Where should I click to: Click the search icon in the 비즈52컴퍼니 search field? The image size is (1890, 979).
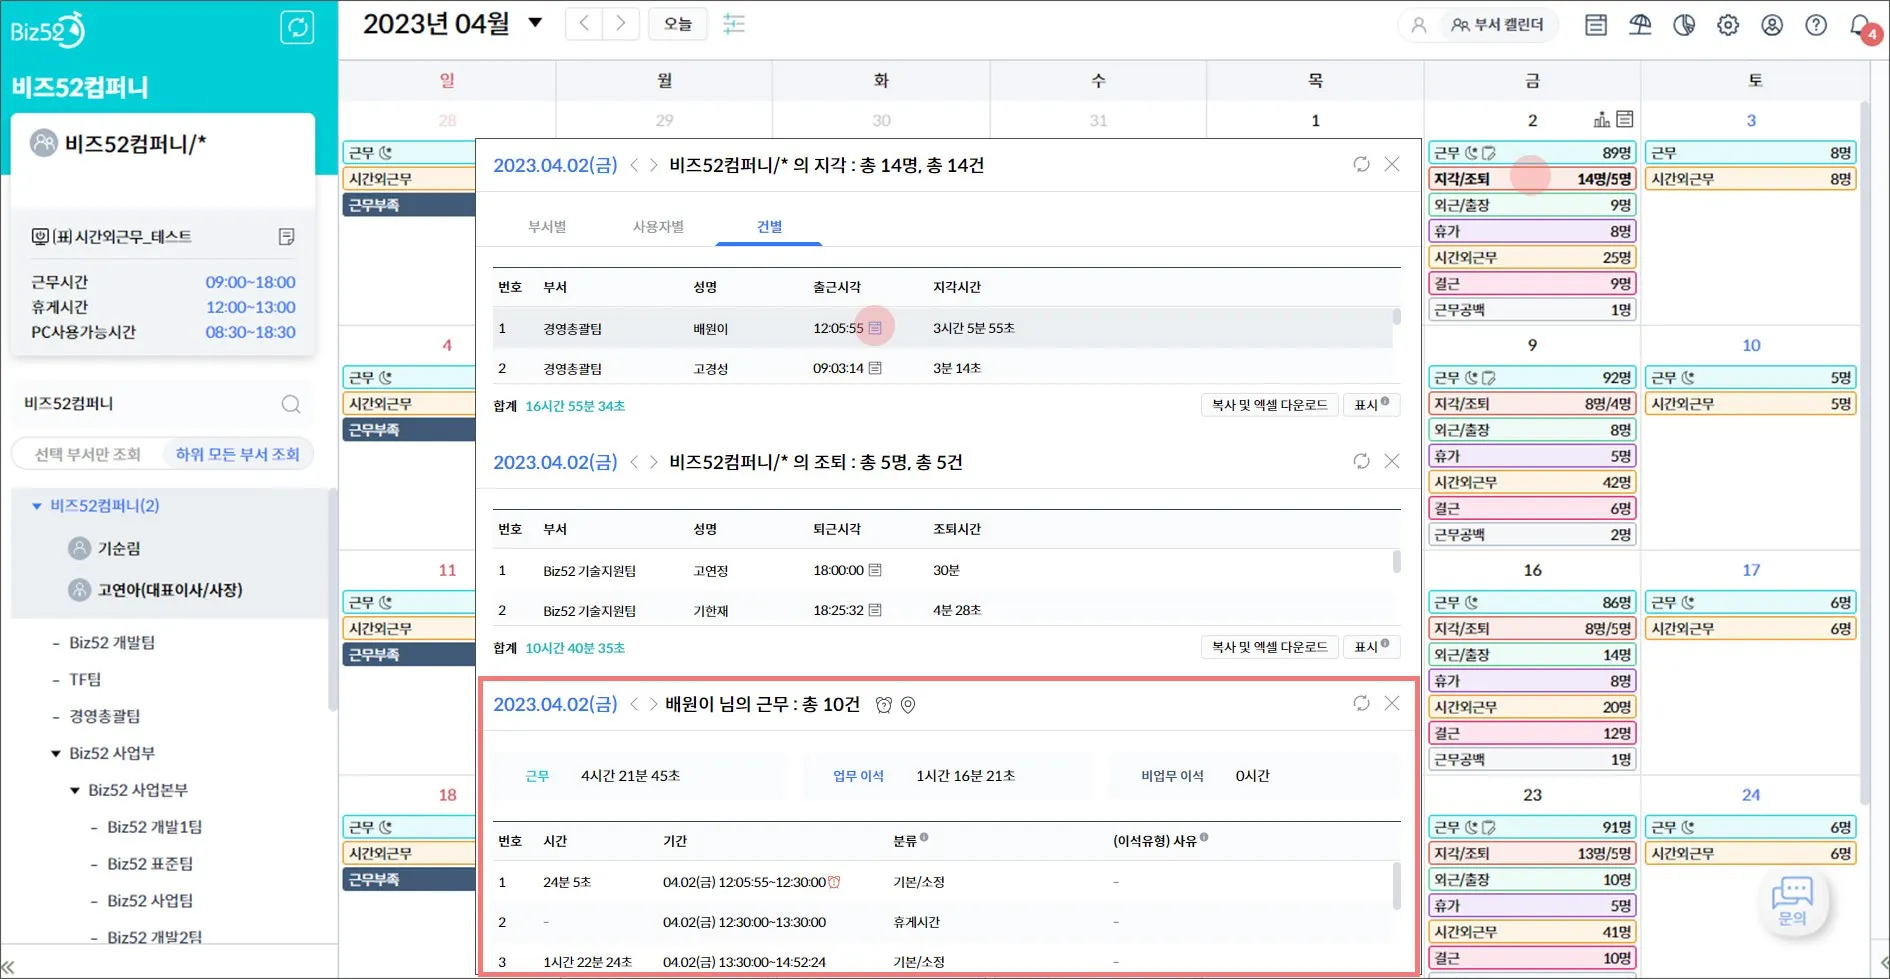(291, 404)
